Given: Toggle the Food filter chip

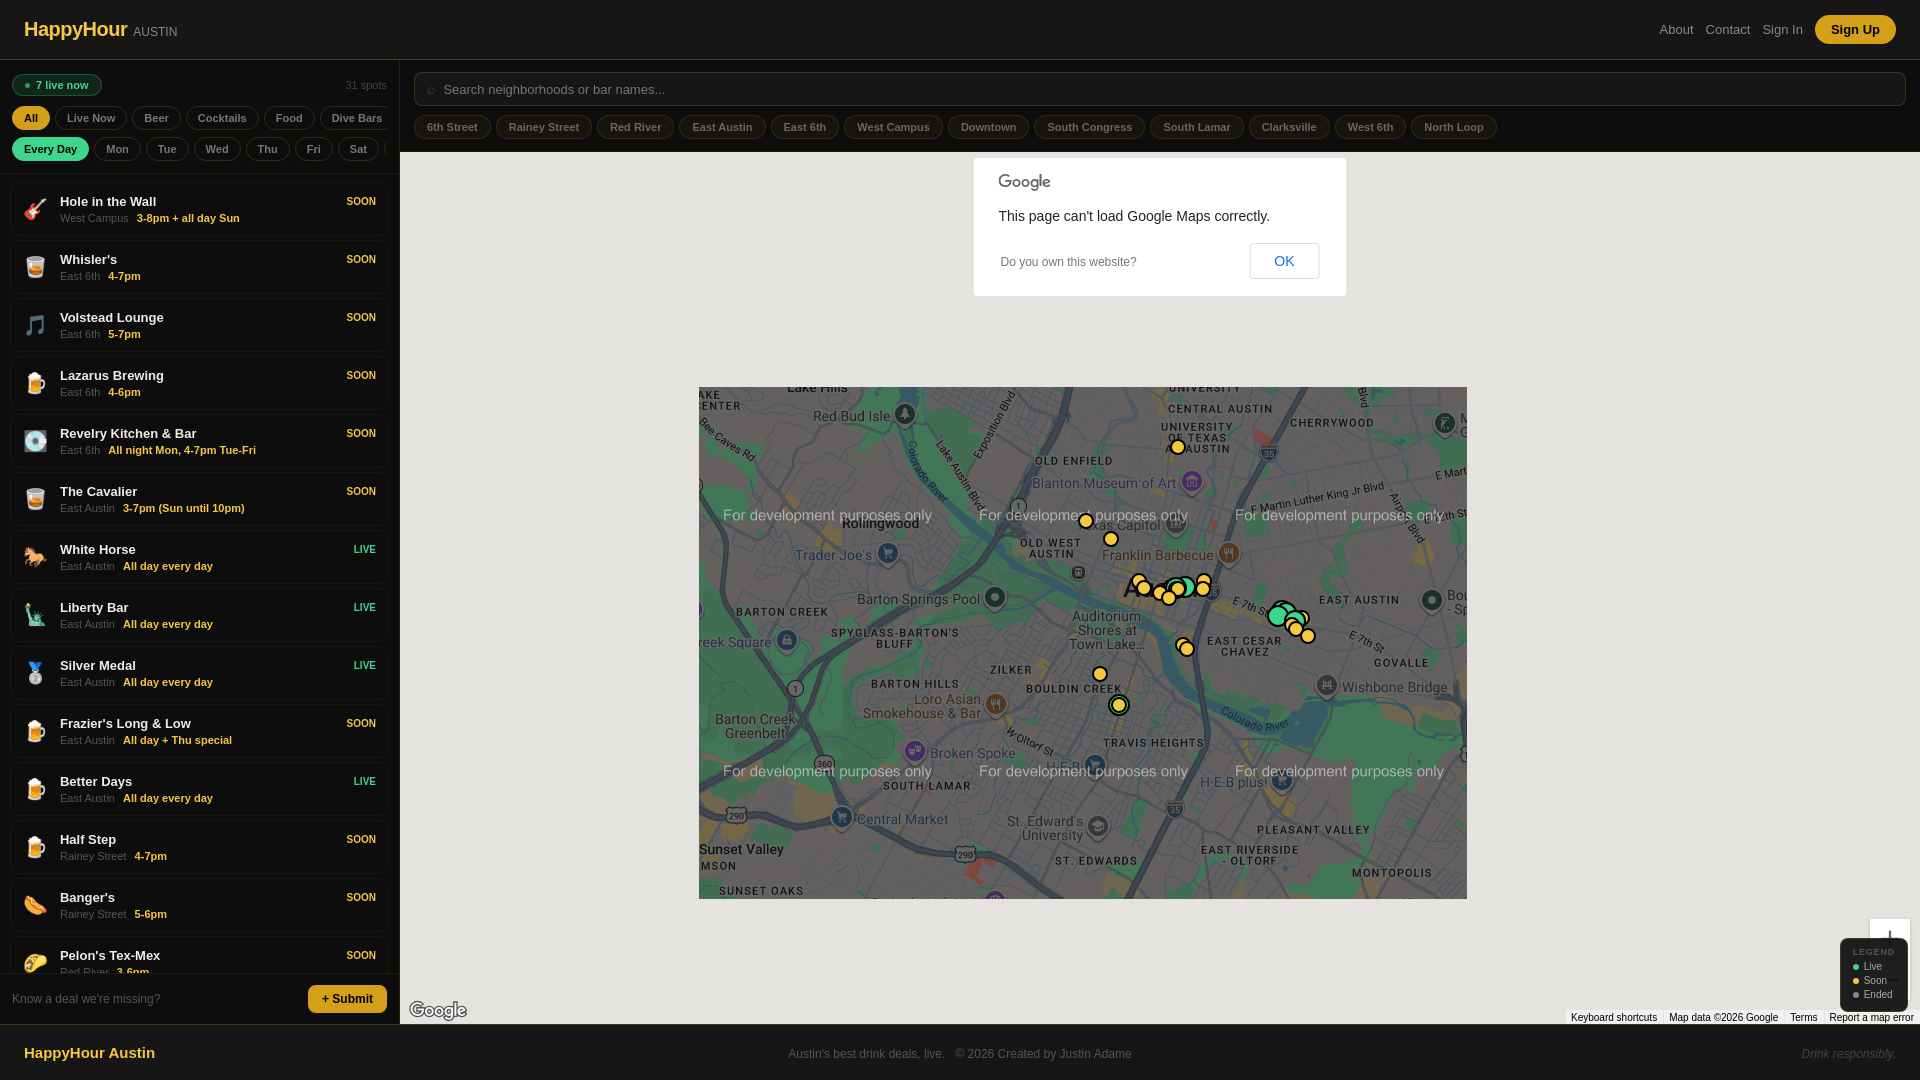Looking at the screenshot, I should 289,118.
